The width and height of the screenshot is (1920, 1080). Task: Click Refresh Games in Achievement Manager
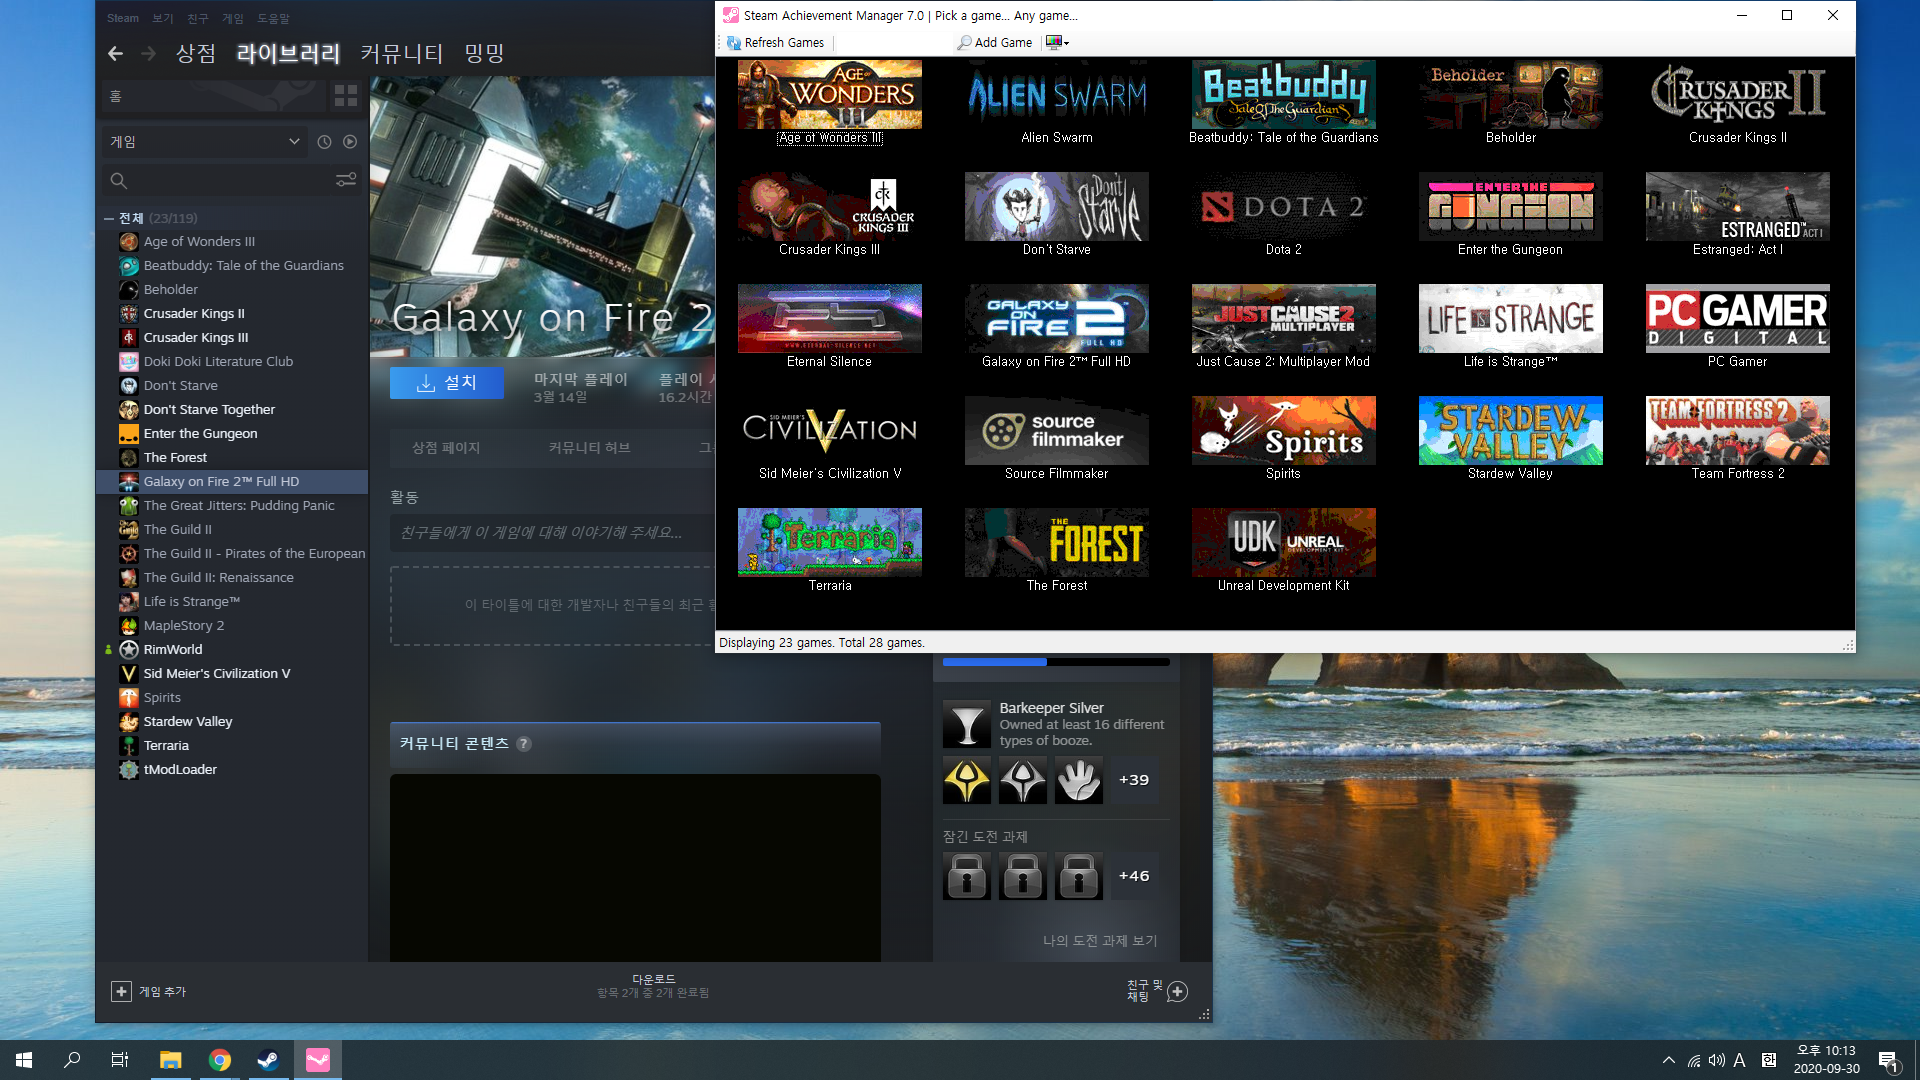pos(776,42)
